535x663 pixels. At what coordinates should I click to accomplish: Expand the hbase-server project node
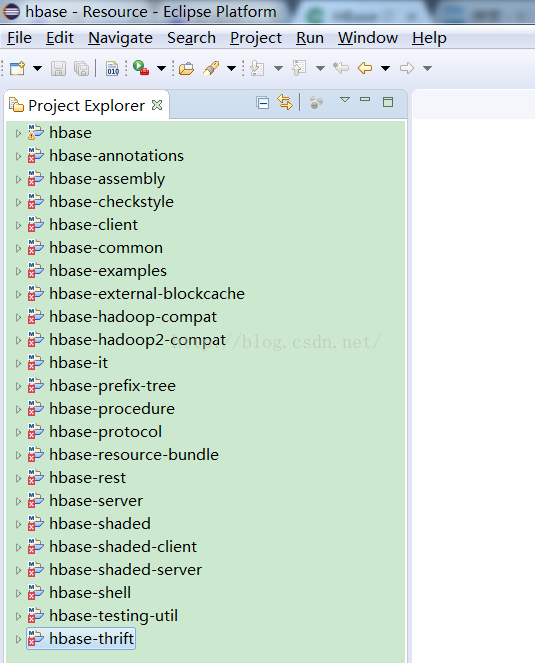(18, 501)
